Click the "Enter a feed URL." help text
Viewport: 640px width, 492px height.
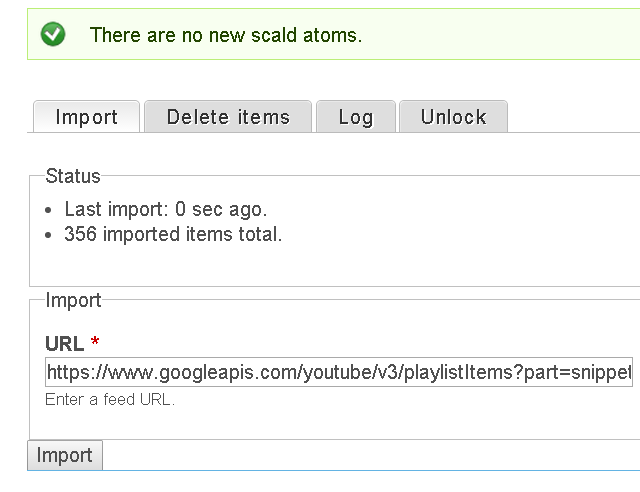[110, 399]
